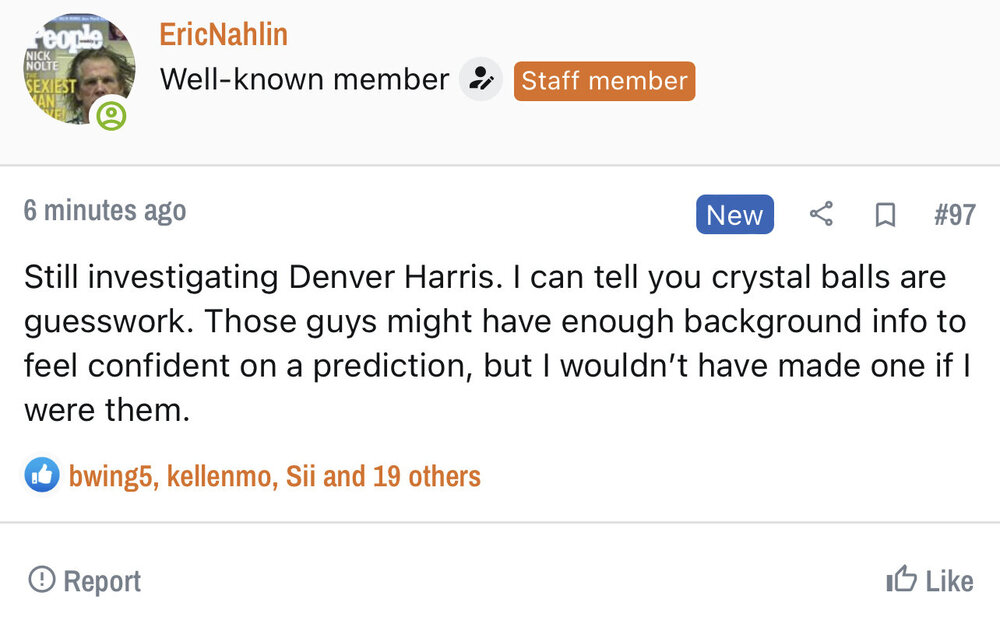The width and height of the screenshot is (1000, 631).
Task: Select the user Sii in reactions list
Action: tap(300, 476)
